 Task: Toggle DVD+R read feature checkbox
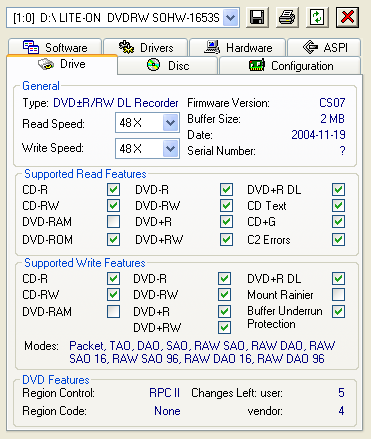click(x=226, y=222)
